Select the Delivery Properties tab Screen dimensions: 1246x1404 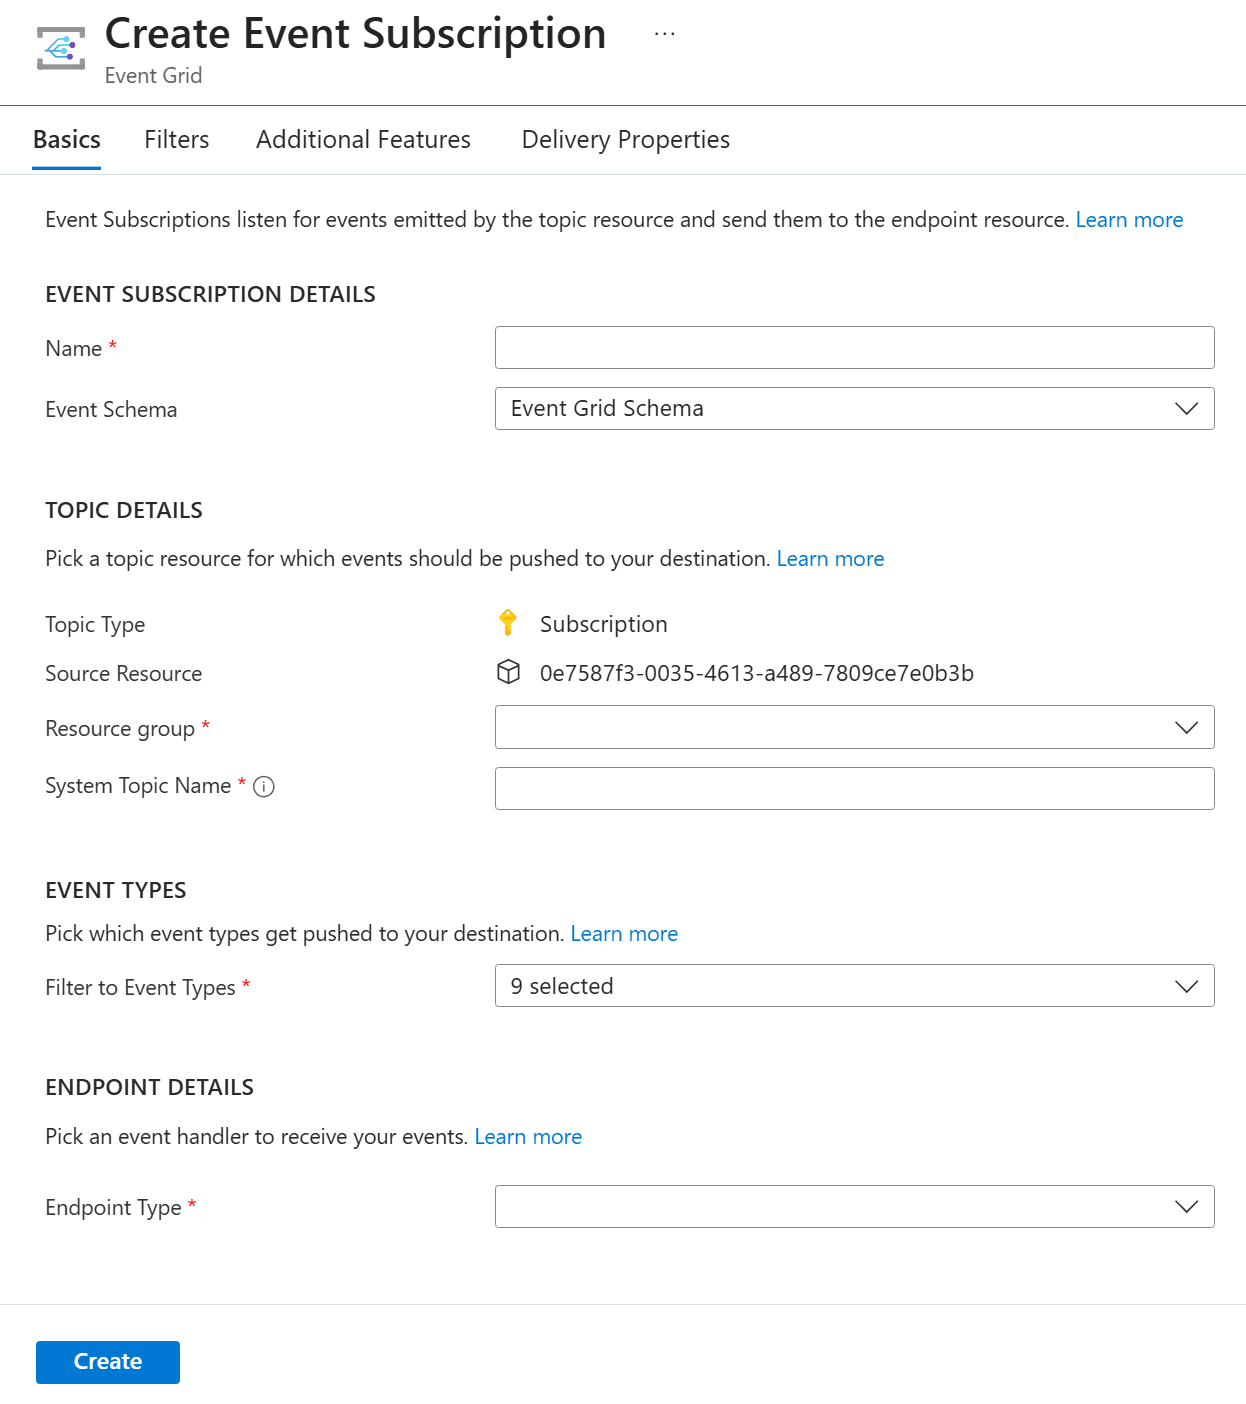click(625, 140)
